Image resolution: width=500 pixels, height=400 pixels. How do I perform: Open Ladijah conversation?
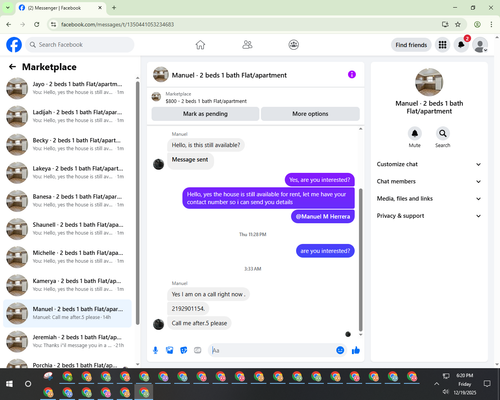[x=67, y=116]
